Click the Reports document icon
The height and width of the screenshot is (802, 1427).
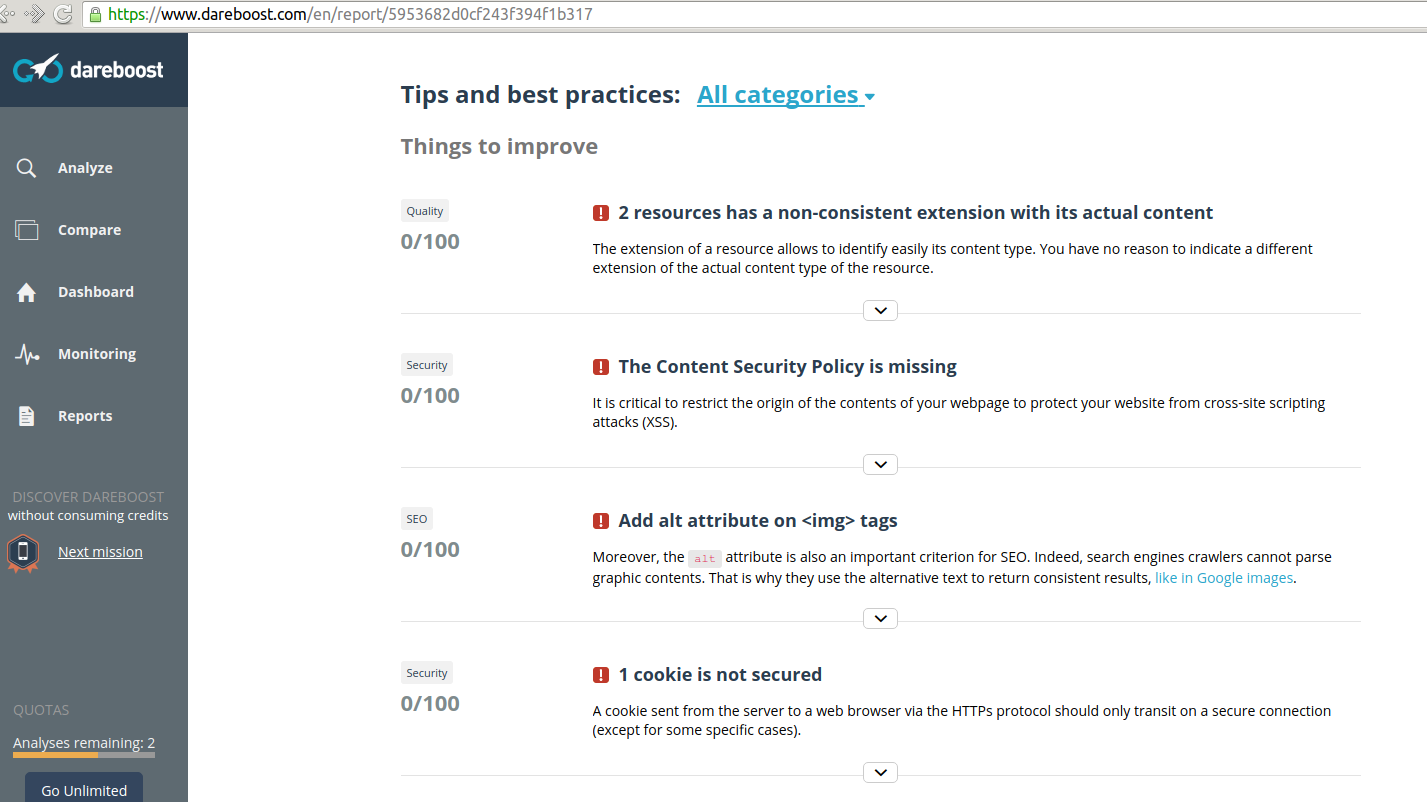(27, 416)
